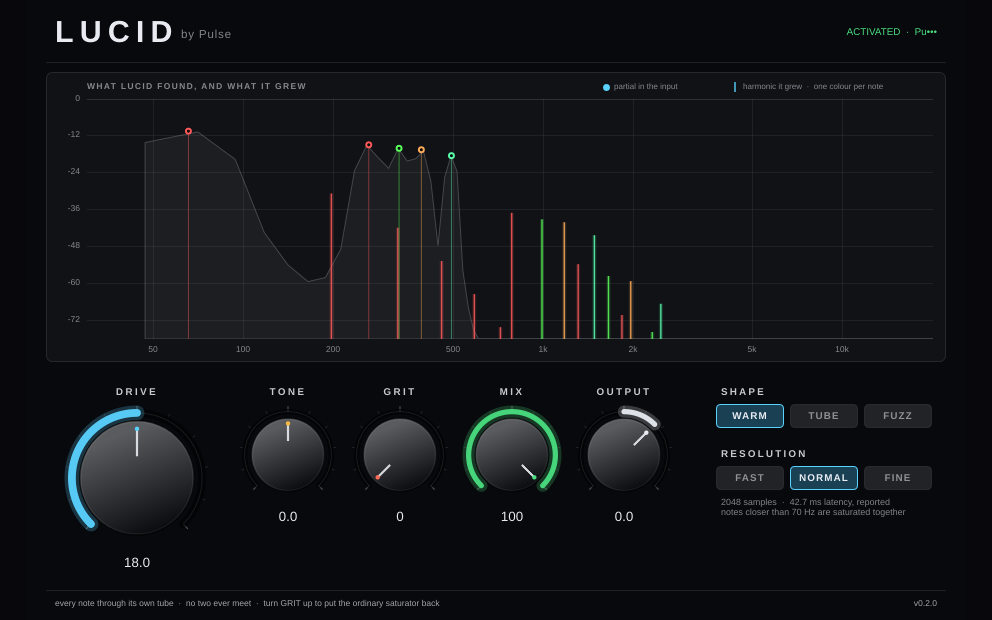
Task: Click the 1k frequency axis label
Action: [543, 349]
